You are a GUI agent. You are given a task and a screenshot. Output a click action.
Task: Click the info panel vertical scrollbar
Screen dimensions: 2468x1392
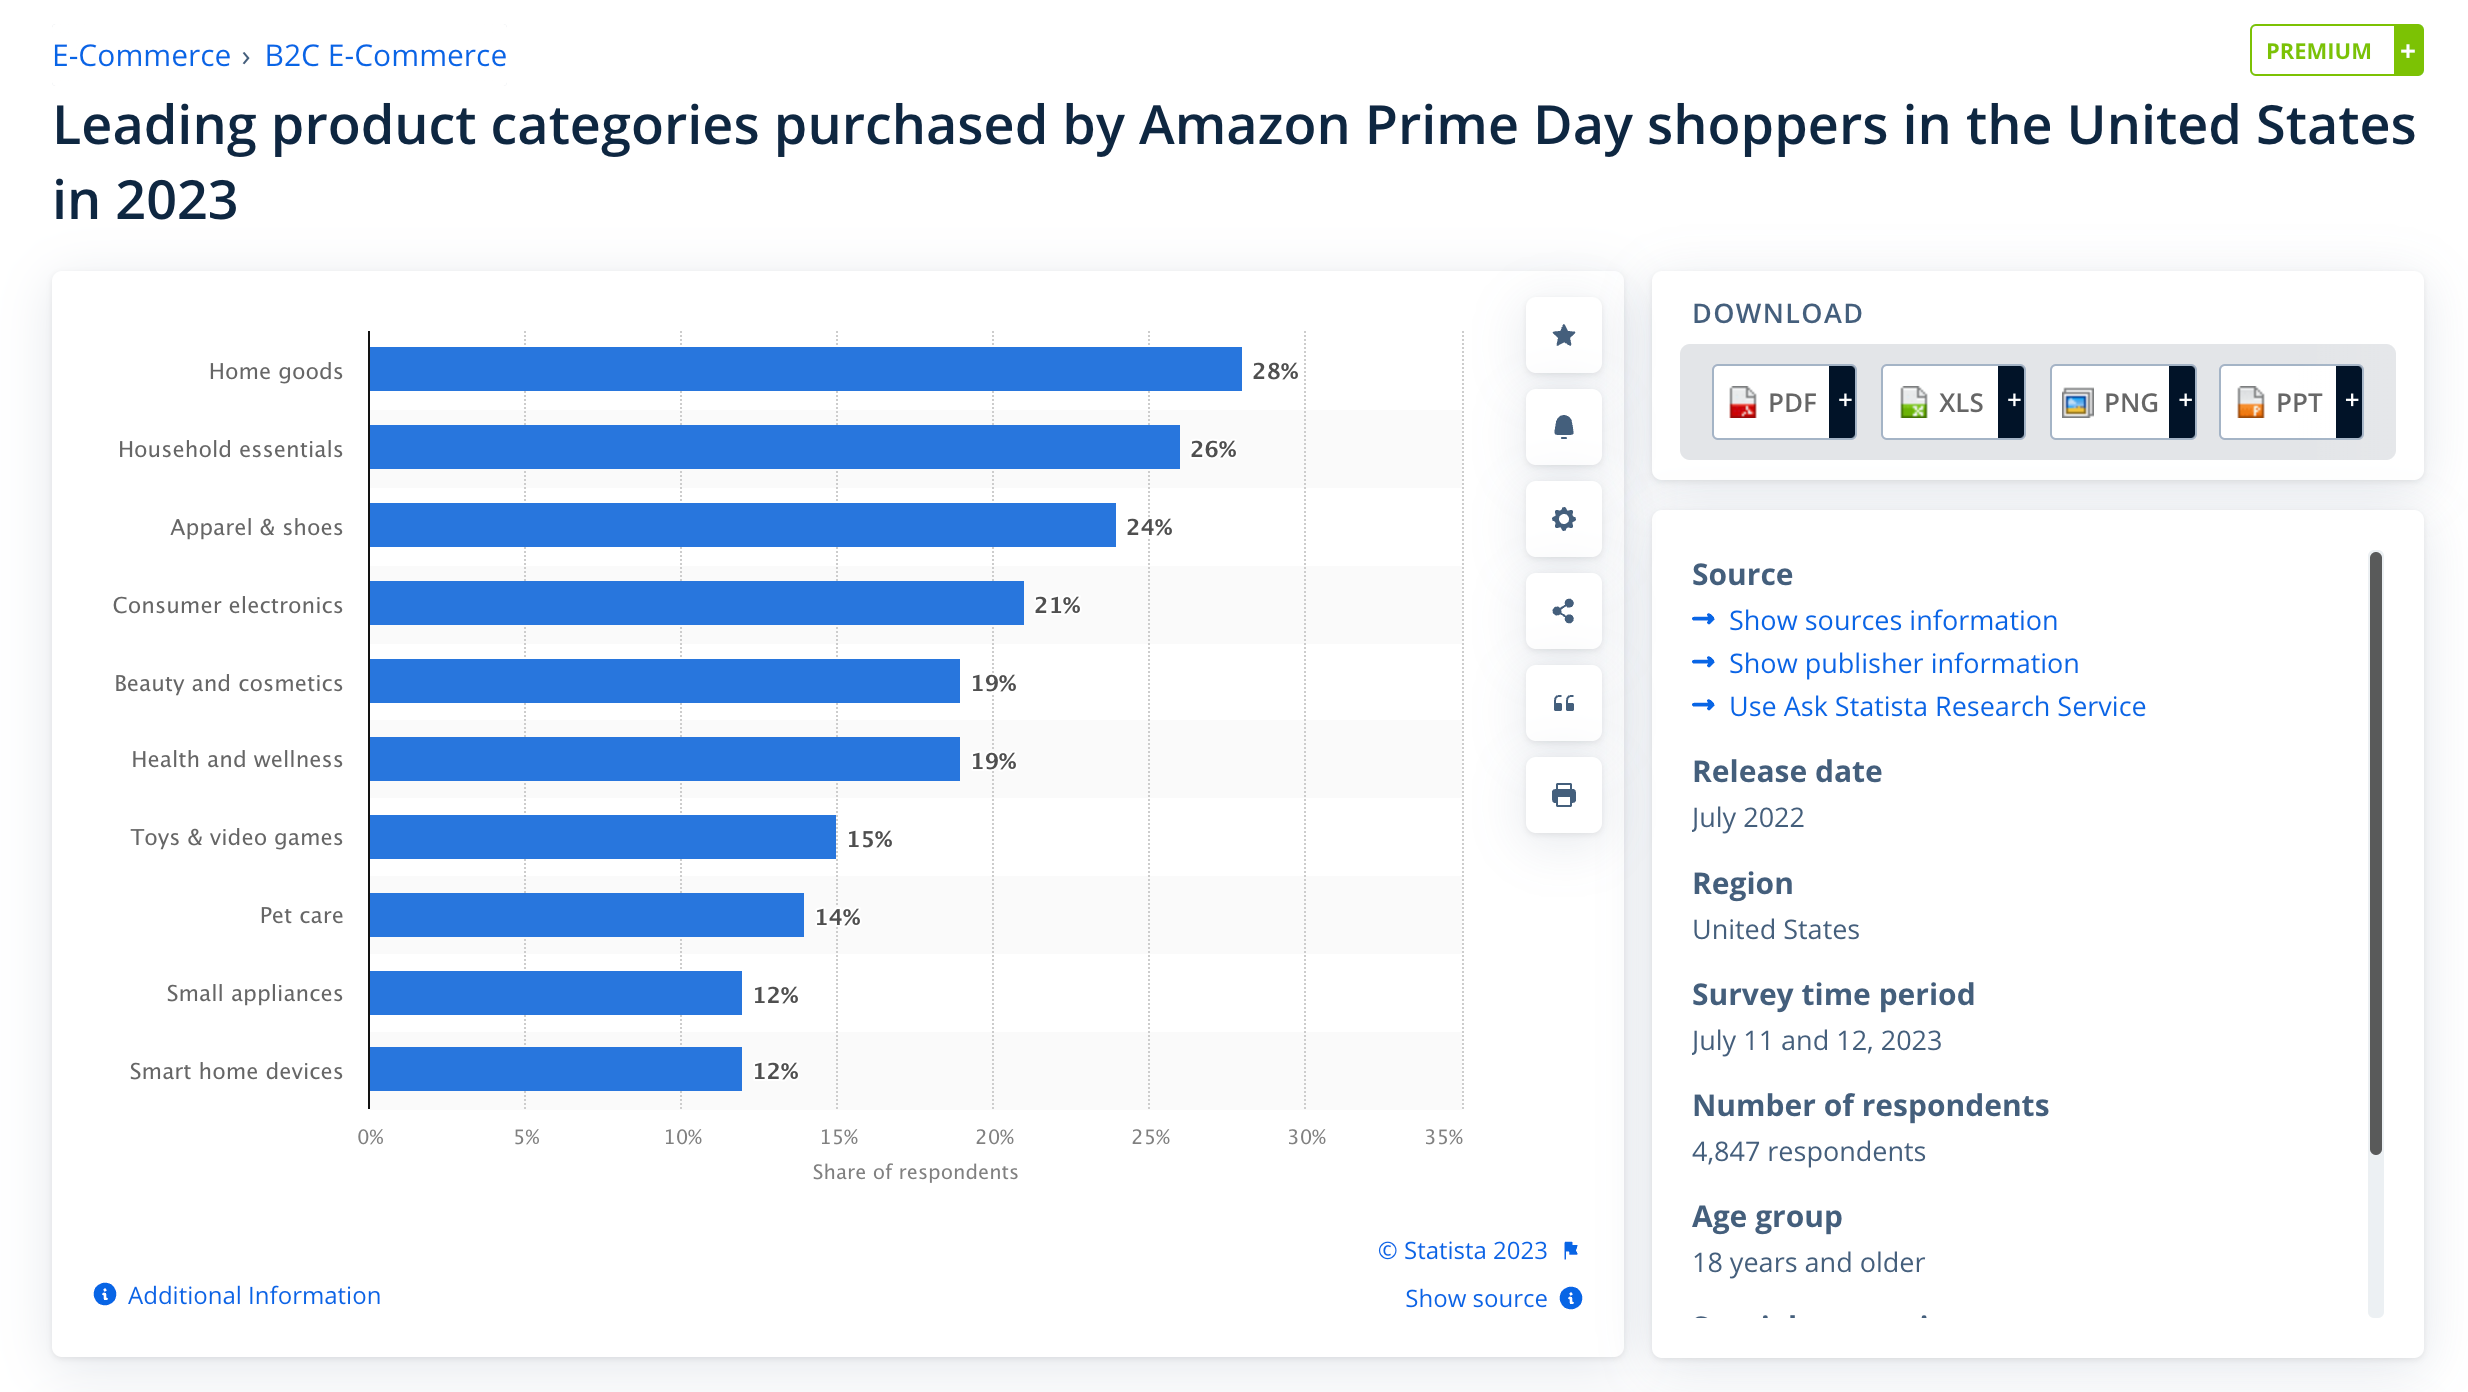click(x=2375, y=853)
